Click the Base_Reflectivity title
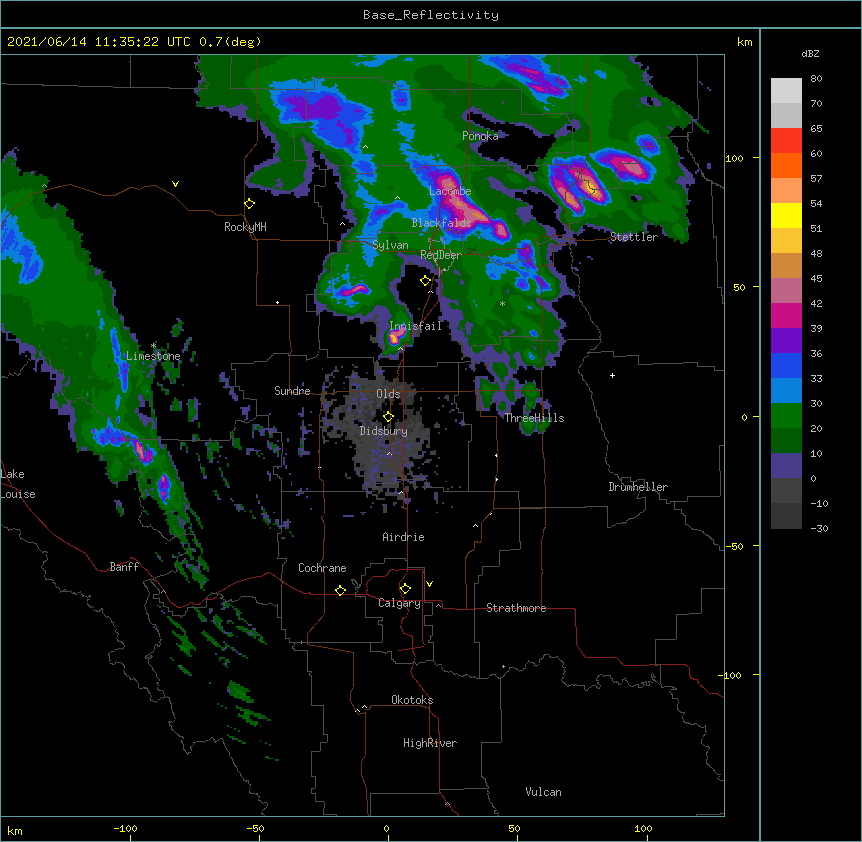 click(431, 15)
